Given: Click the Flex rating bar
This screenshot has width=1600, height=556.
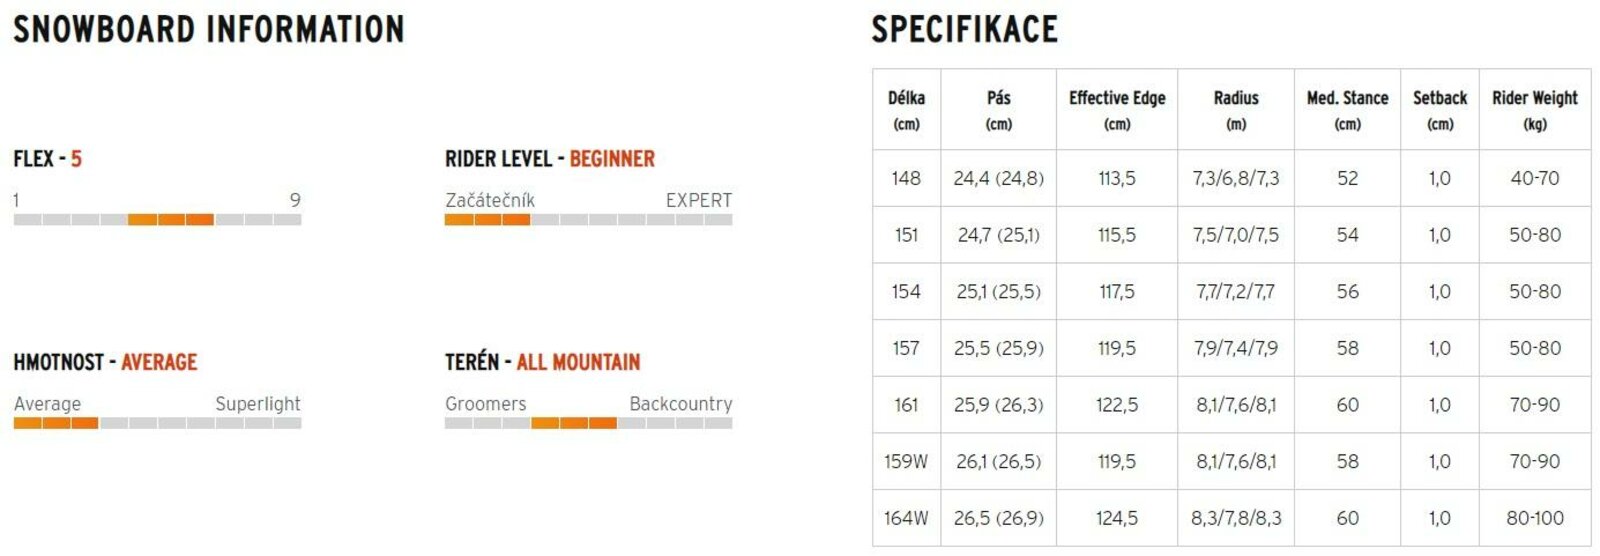Looking at the screenshot, I should pos(157,219).
